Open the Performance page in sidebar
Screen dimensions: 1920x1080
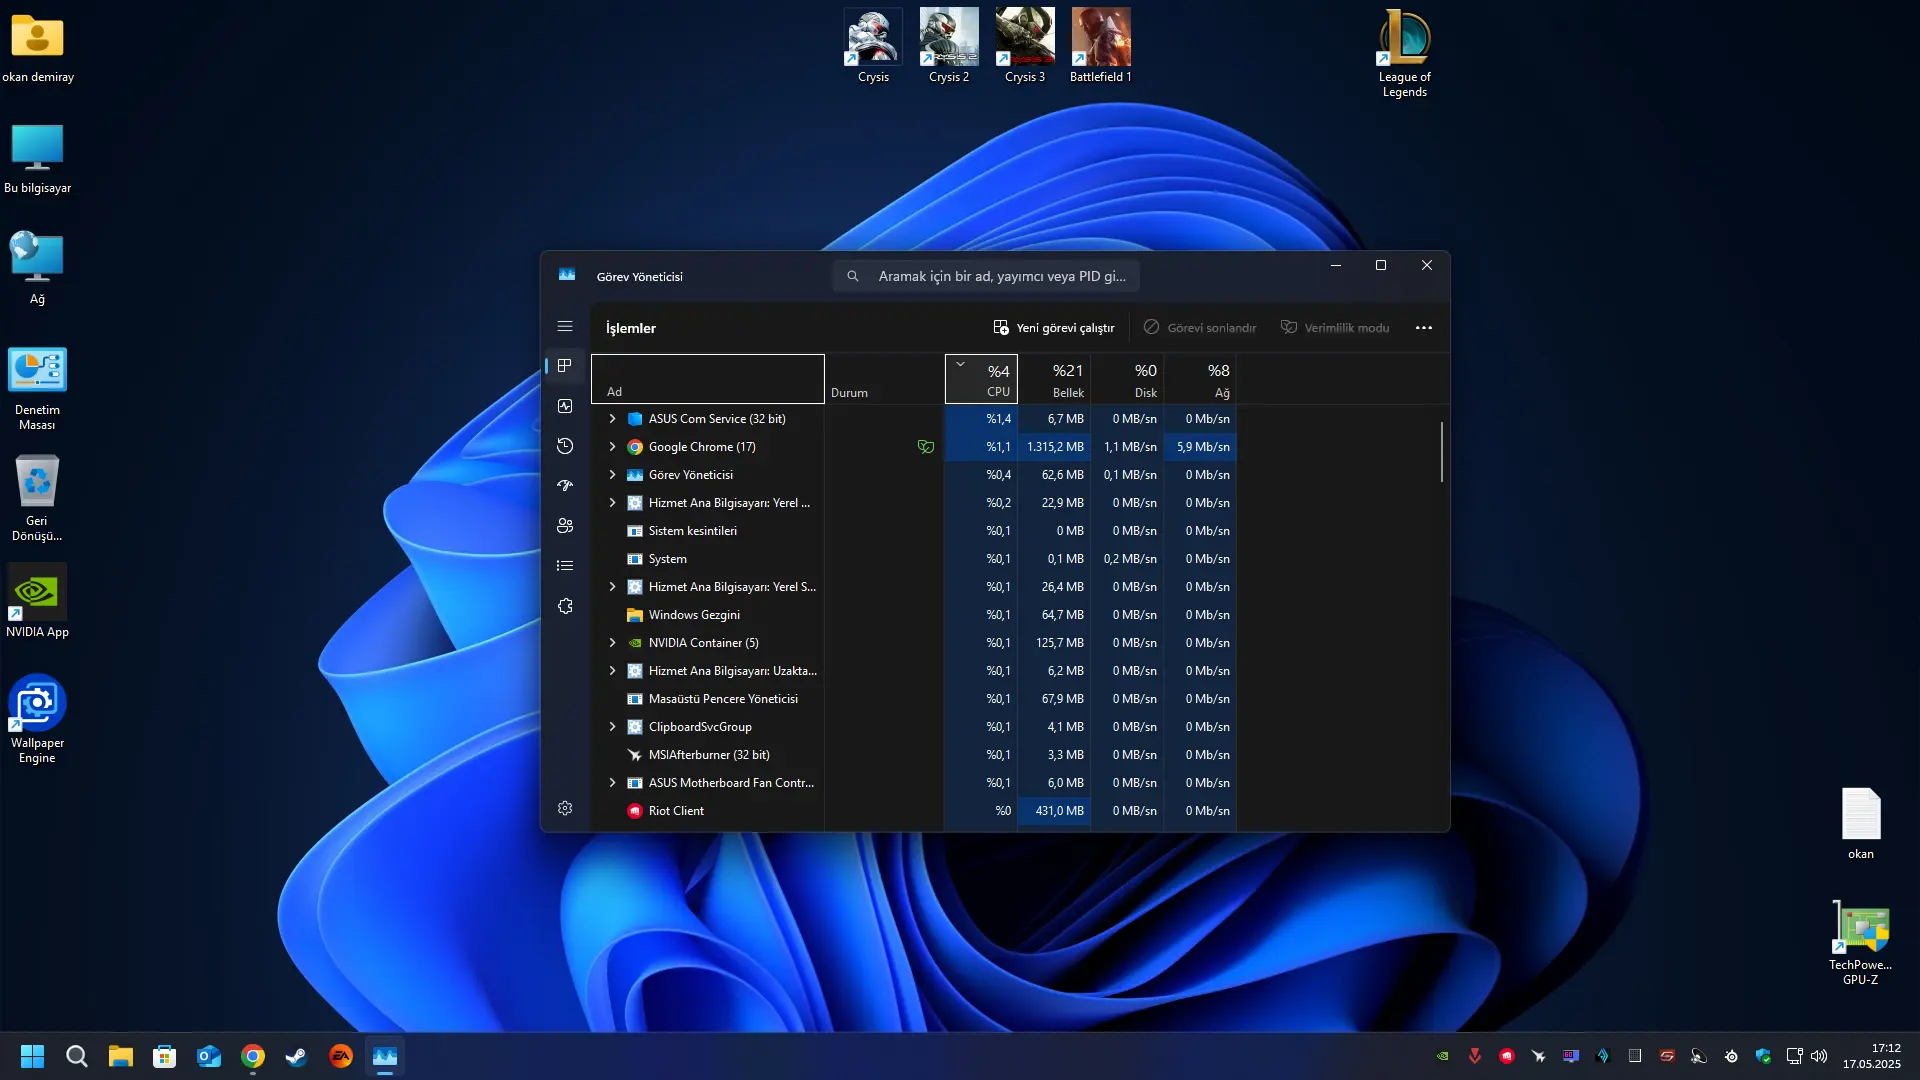[565, 406]
